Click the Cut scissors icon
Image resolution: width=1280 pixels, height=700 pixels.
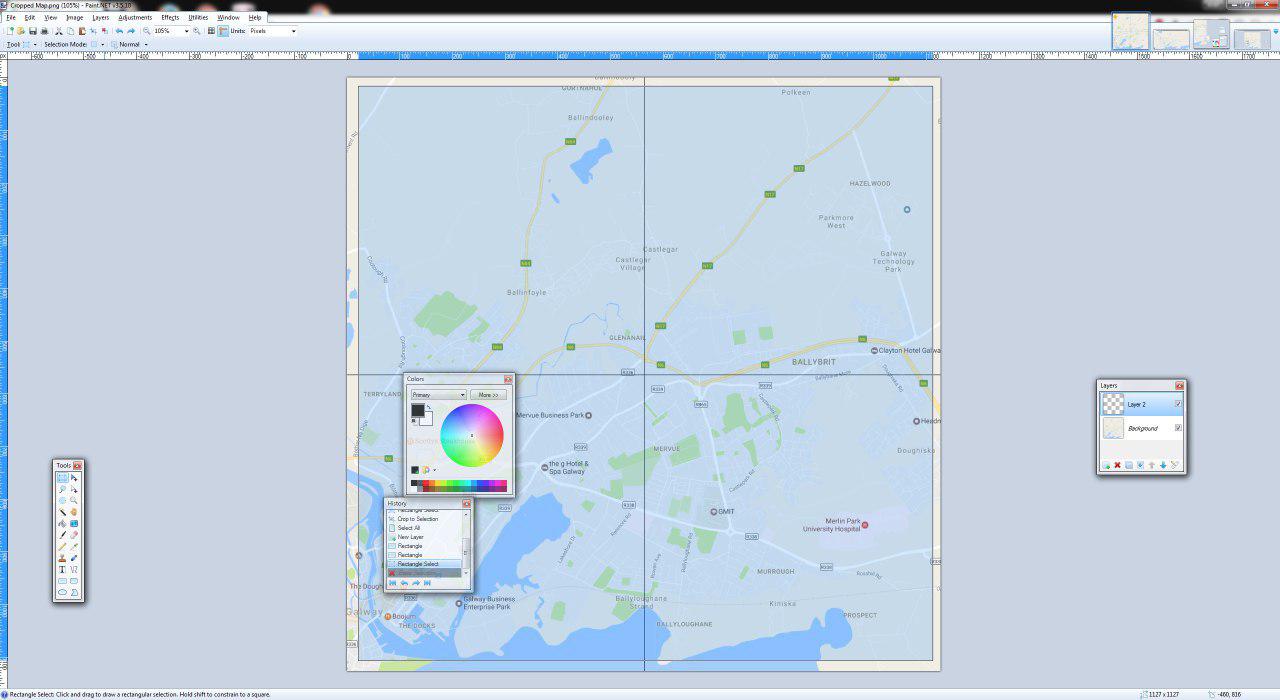click(58, 31)
